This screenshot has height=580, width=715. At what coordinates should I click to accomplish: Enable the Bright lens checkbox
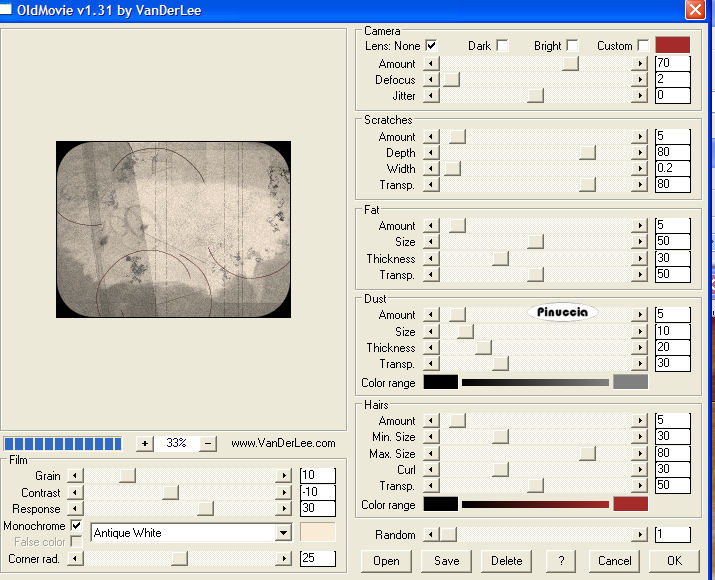pyautogui.click(x=572, y=46)
